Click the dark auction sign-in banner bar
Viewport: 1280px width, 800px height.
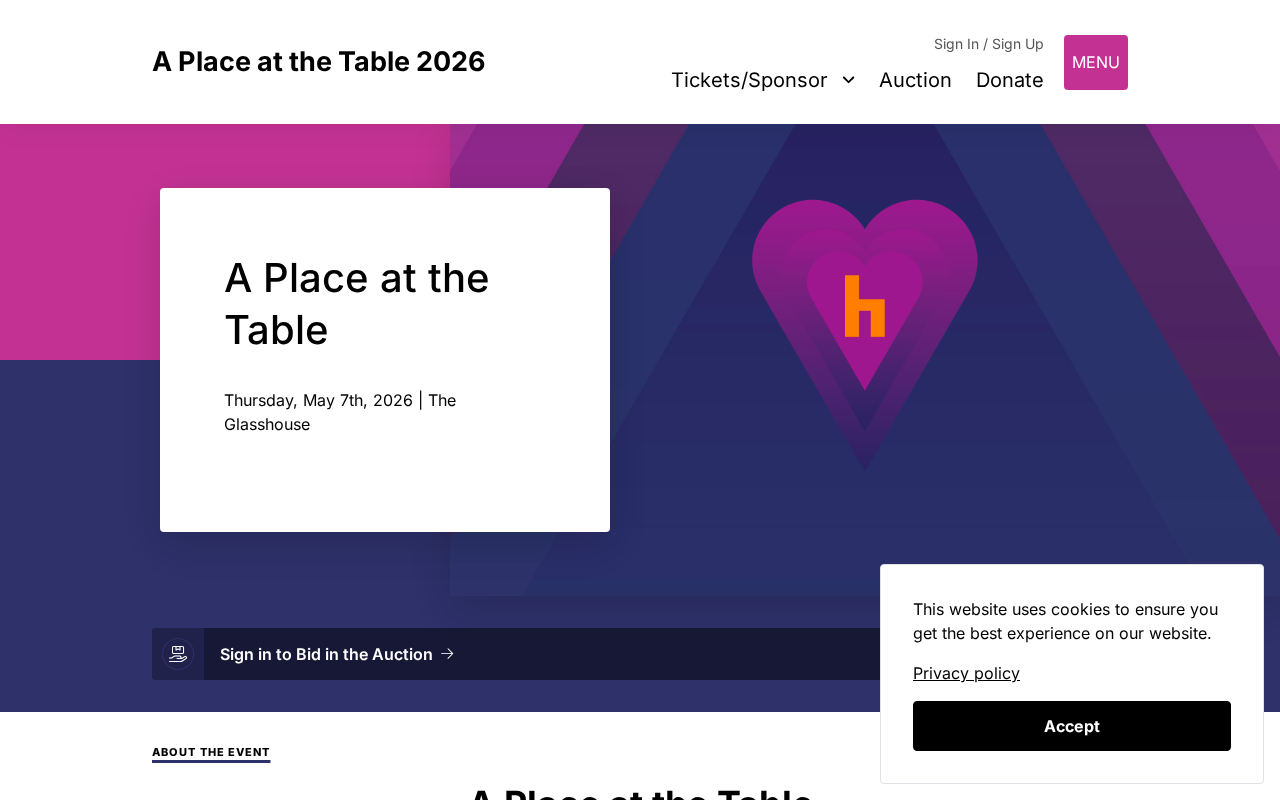(x=516, y=654)
